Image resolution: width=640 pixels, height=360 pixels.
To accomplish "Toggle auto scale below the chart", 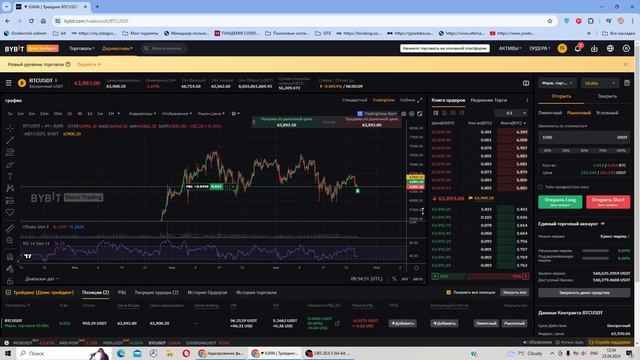I will [418, 279].
